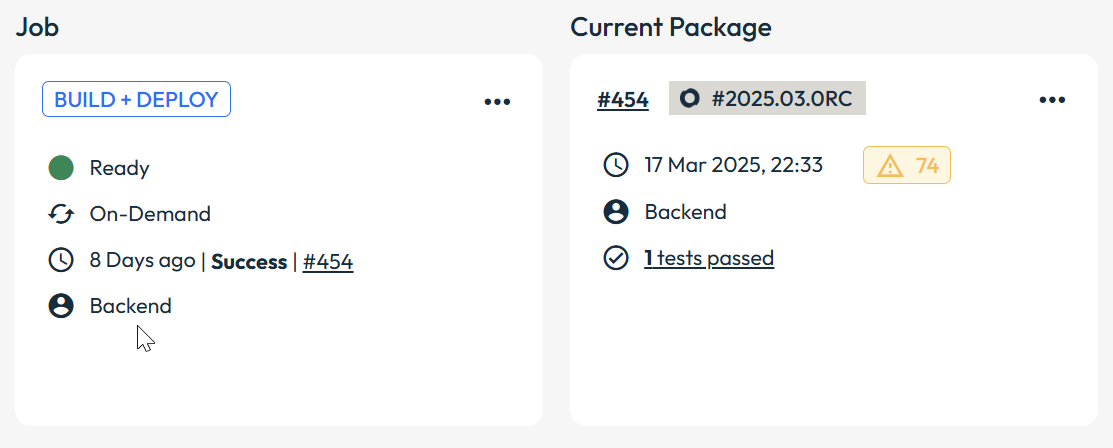Screen dimensions: 1113x448
Task: Click the BUILD + DEPLOY button
Action: click(x=136, y=100)
